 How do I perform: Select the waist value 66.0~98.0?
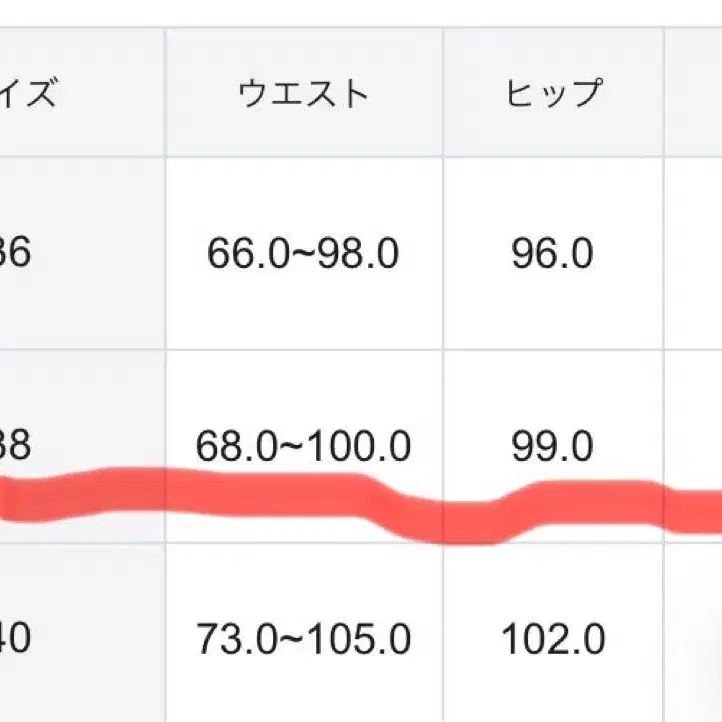(303, 254)
